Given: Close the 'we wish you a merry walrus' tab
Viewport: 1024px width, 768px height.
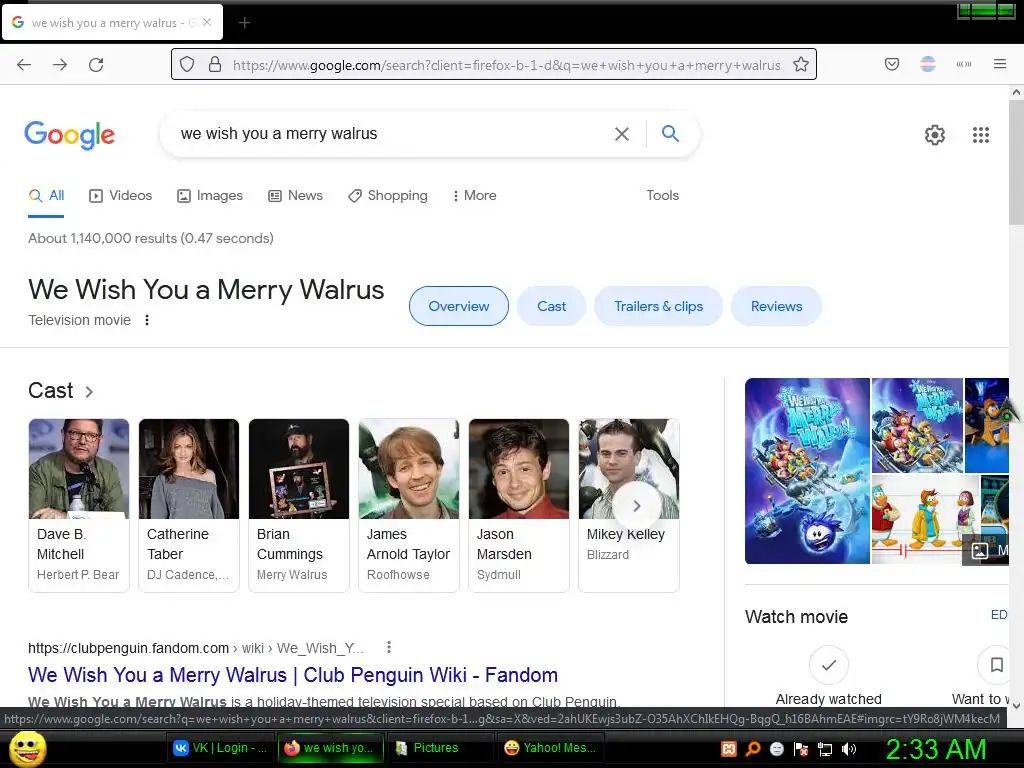Looking at the screenshot, I should coord(207,22).
